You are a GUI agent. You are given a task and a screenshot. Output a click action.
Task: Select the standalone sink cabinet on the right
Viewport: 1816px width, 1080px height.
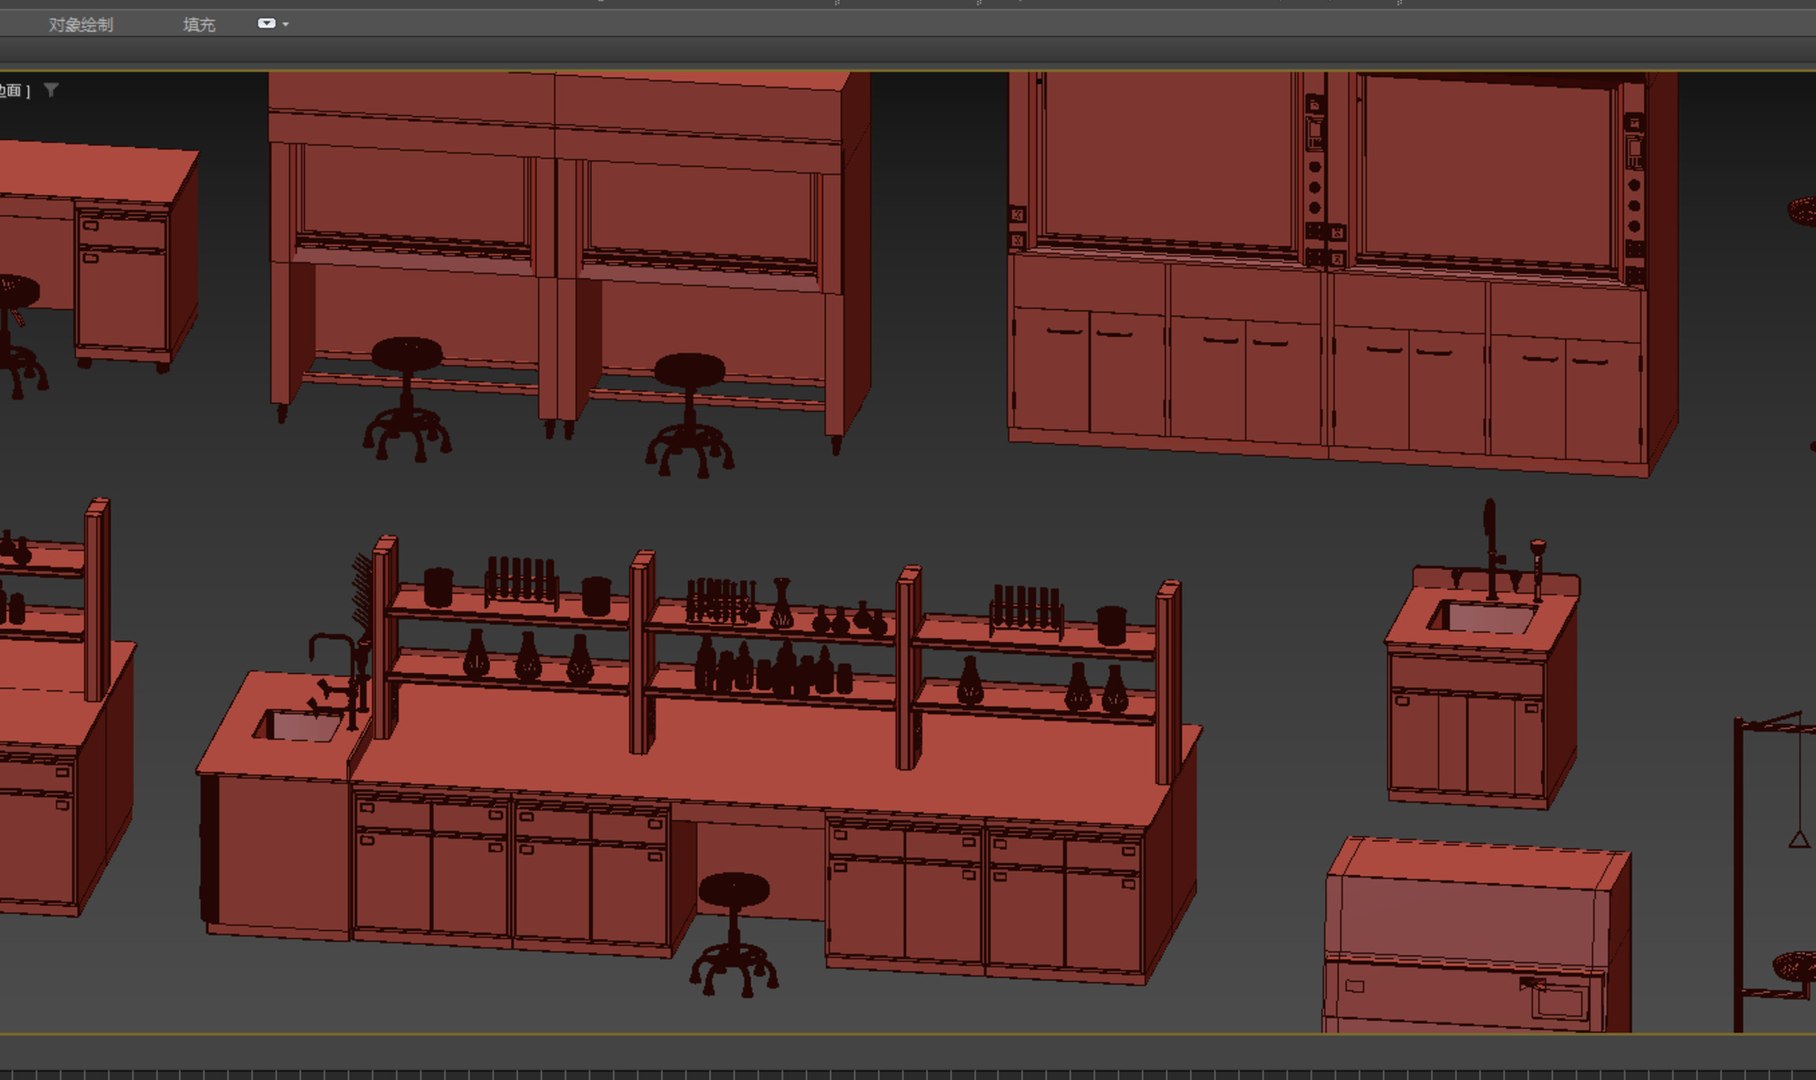click(1483, 690)
